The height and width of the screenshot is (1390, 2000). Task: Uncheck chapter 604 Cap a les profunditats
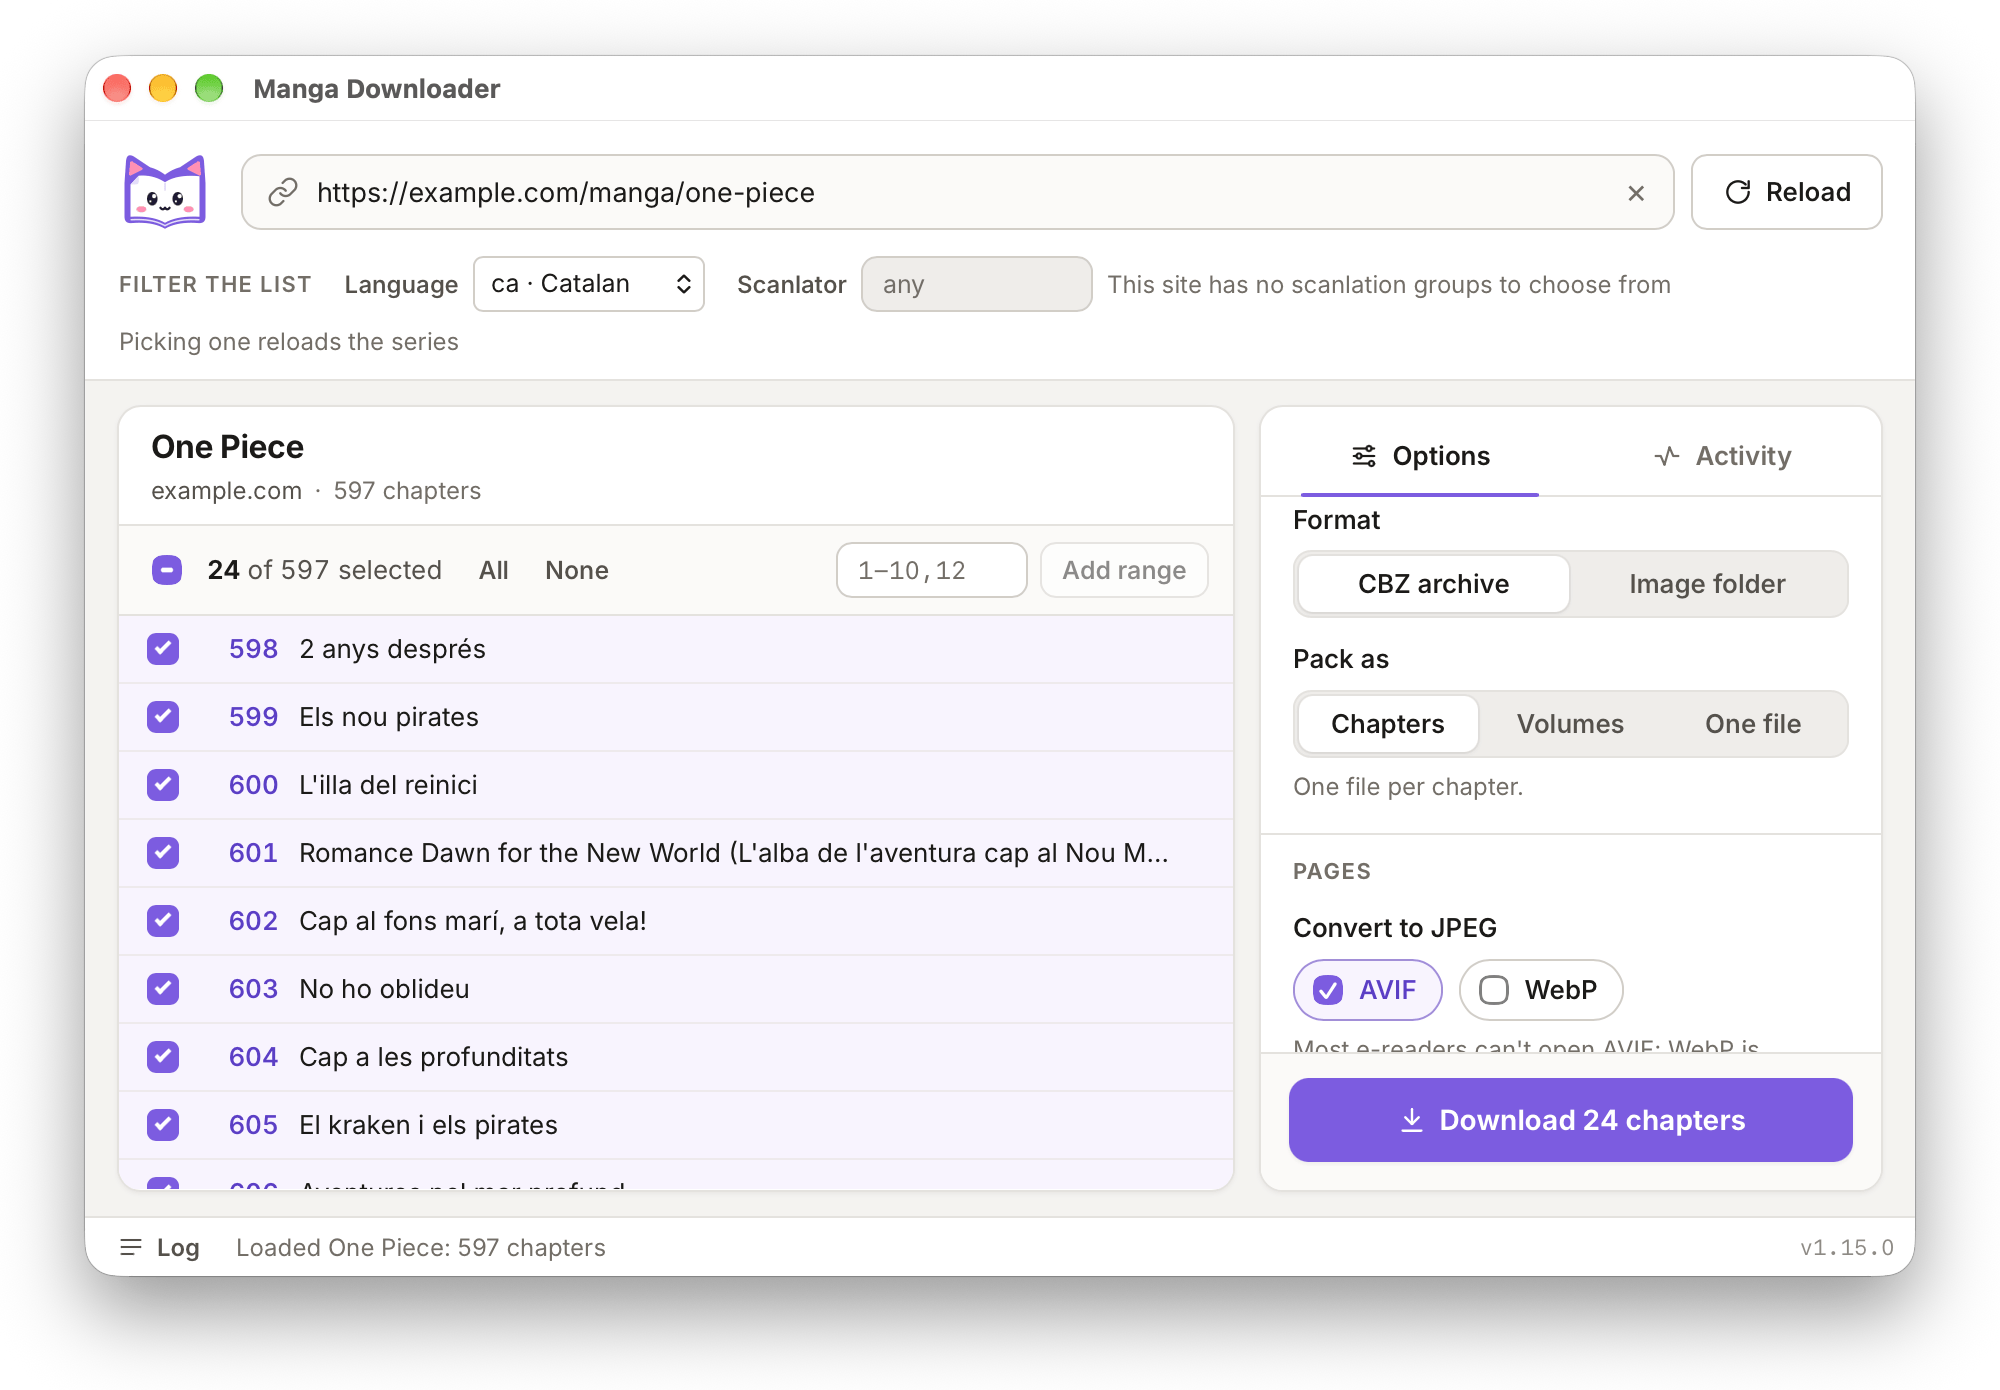(163, 1057)
